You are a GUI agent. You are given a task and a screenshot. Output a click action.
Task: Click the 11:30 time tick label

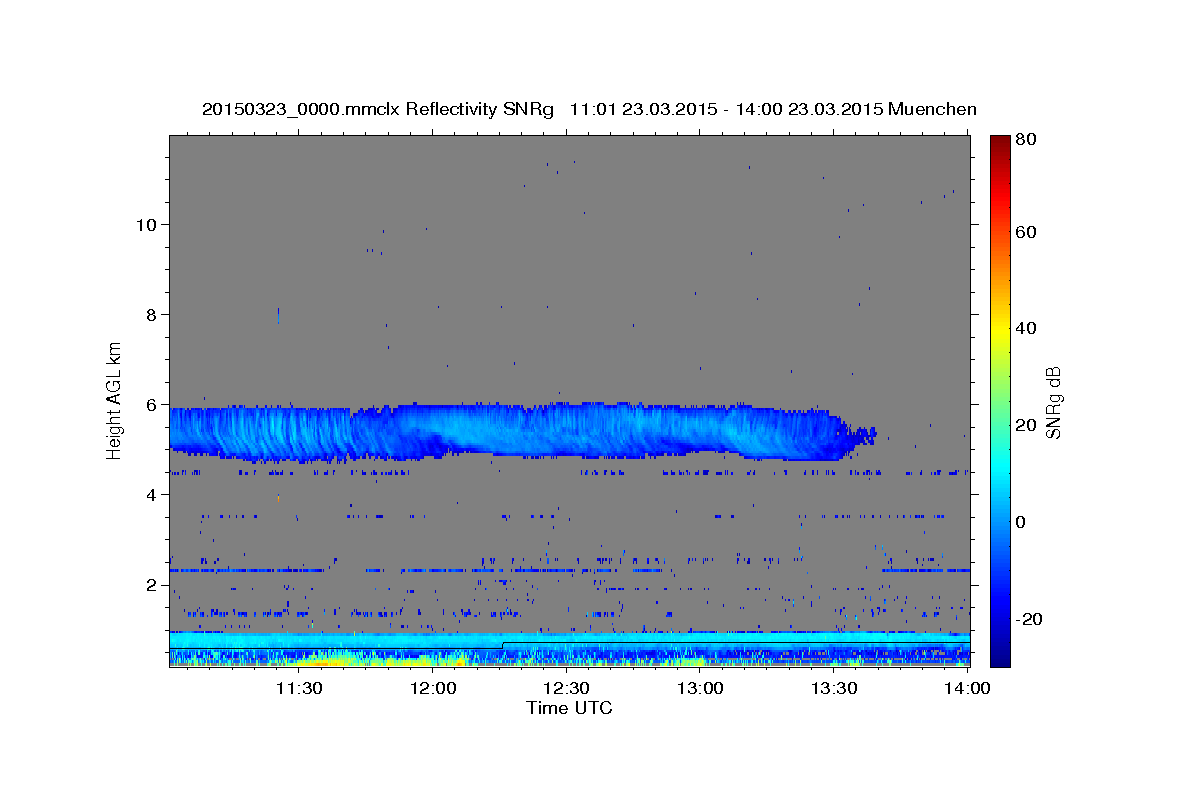tap(299, 688)
